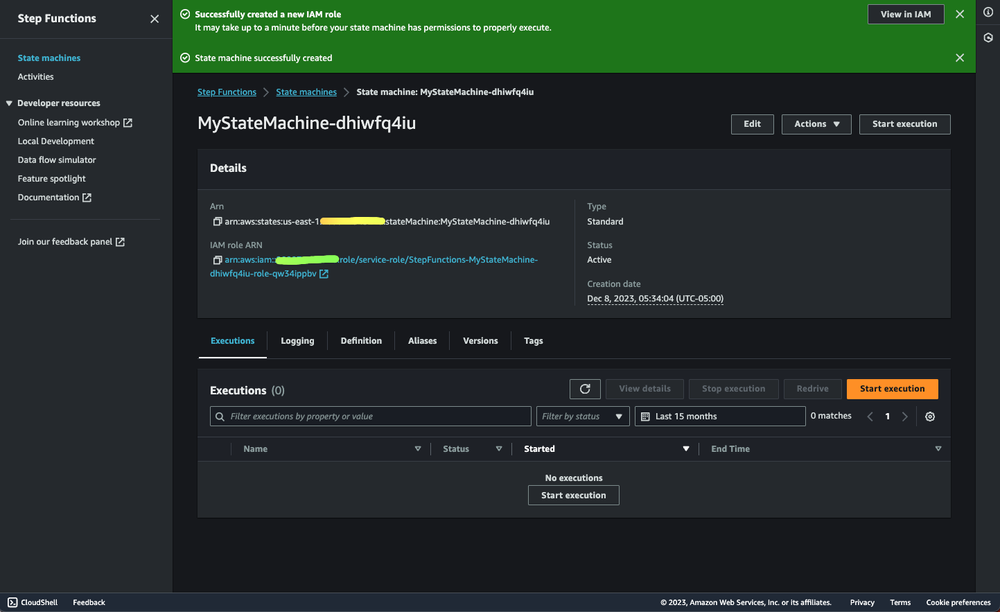Go to State machines breadcrumb
1000x612 pixels.
(x=306, y=92)
